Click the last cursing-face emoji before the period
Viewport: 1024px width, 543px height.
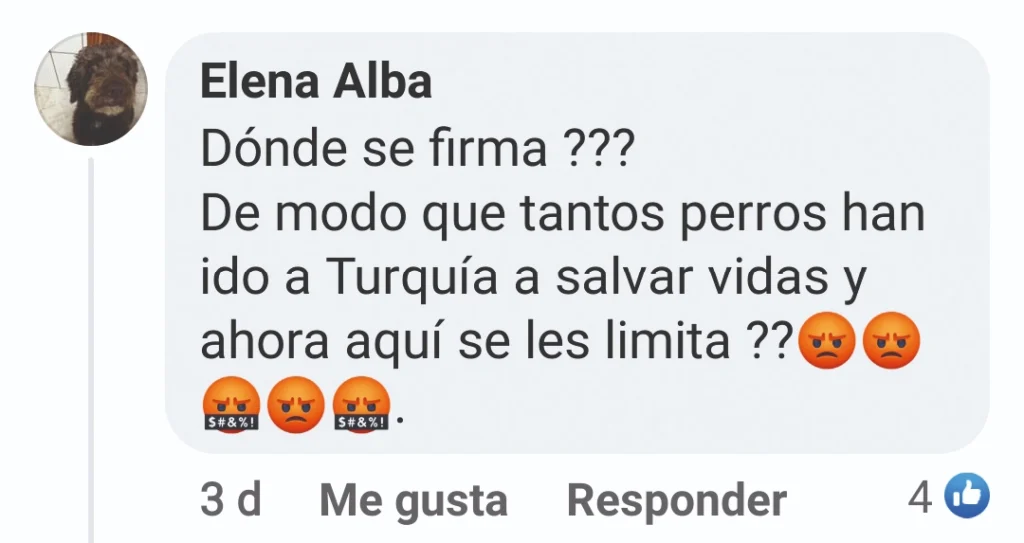[x=361, y=404]
